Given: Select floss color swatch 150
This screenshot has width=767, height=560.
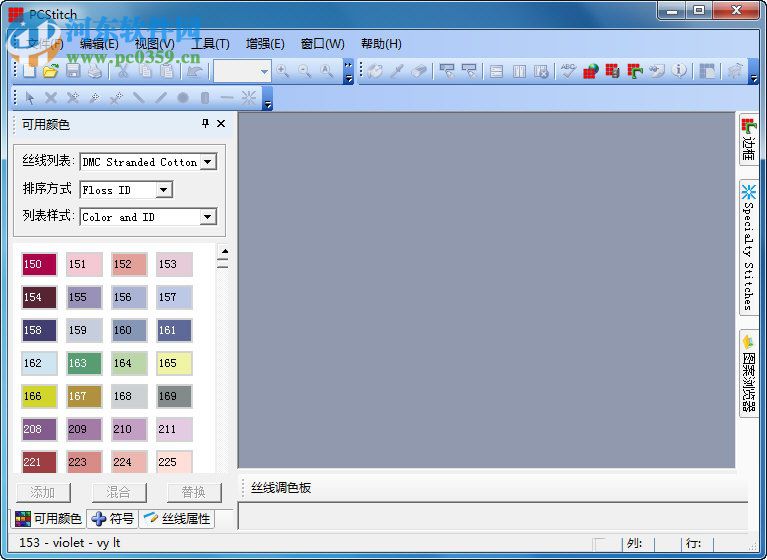Looking at the screenshot, I should pyautogui.click(x=39, y=264).
